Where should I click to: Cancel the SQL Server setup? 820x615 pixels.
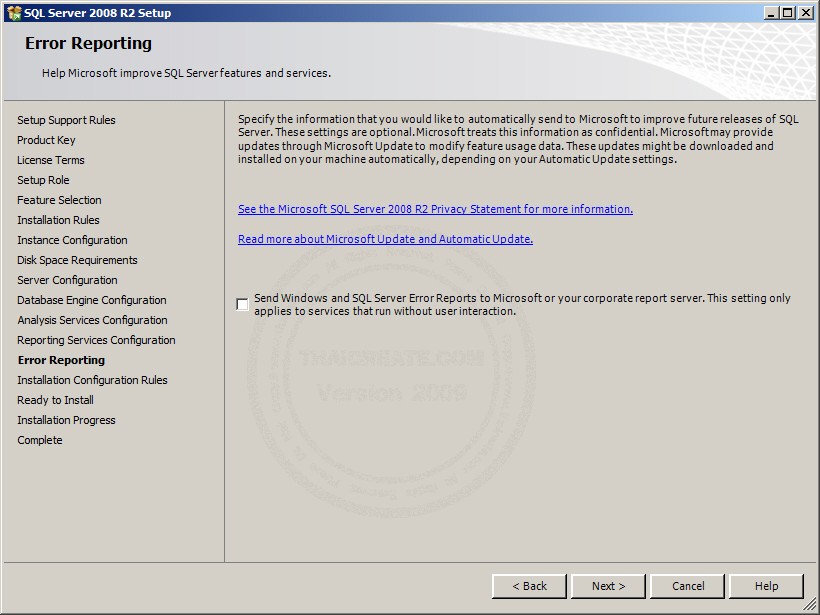688,586
